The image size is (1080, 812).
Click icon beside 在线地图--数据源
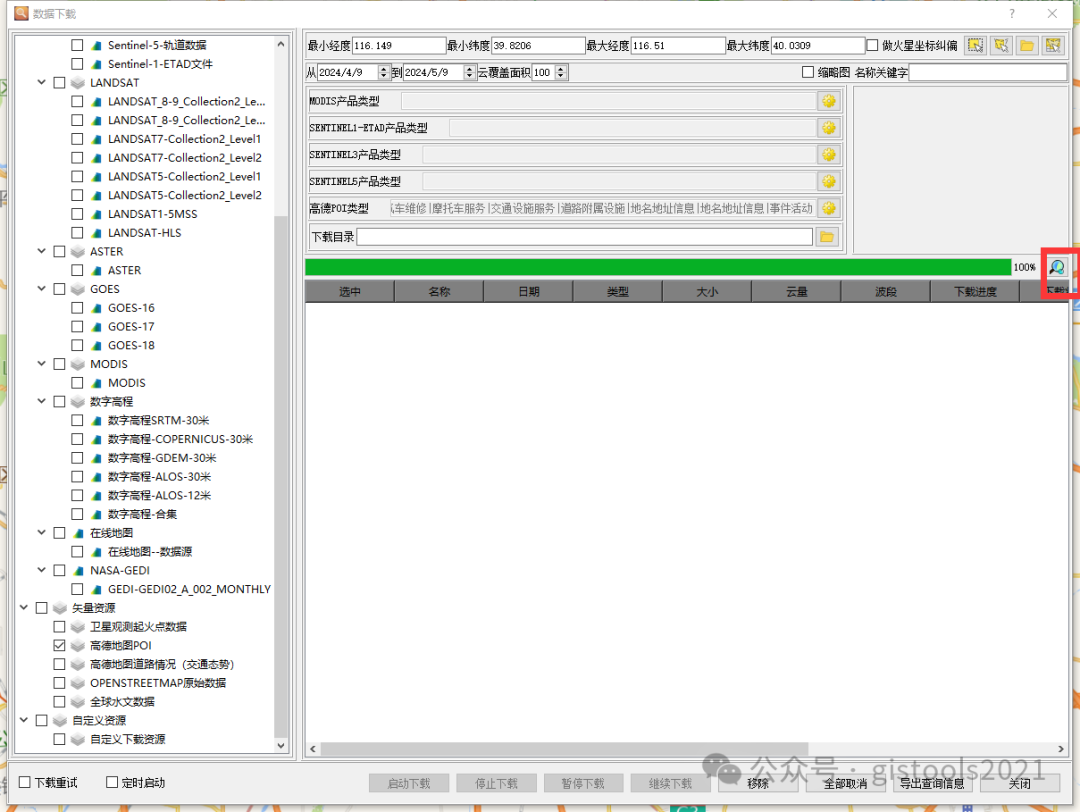(x=96, y=552)
